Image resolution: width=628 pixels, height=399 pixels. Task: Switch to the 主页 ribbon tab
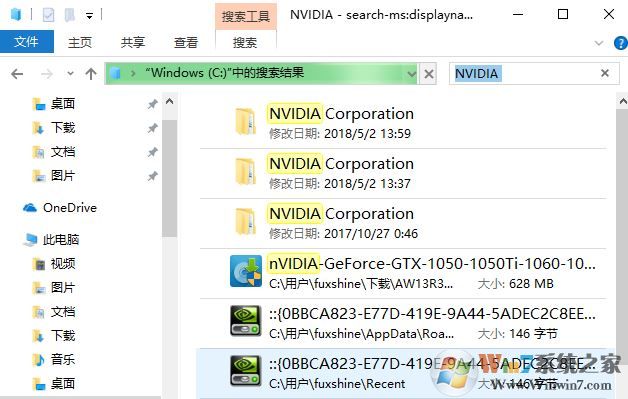pos(80,42)
